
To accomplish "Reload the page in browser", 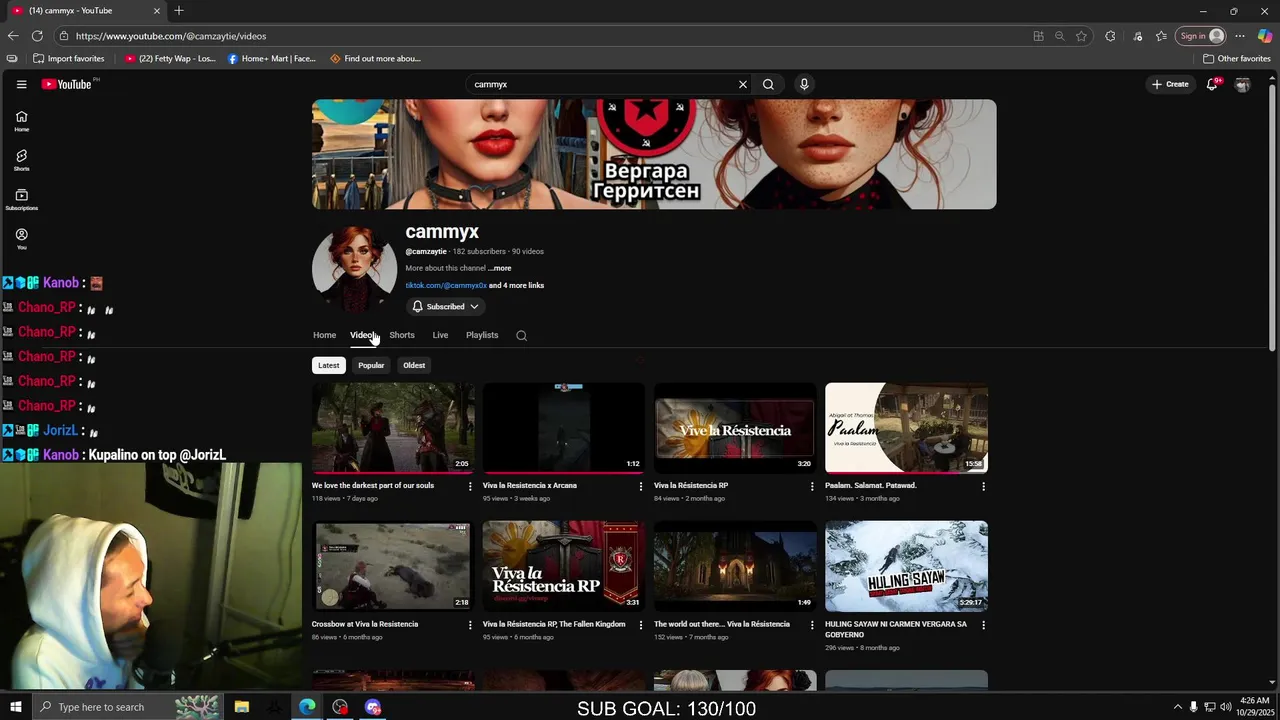I will (x=37, y=36).
